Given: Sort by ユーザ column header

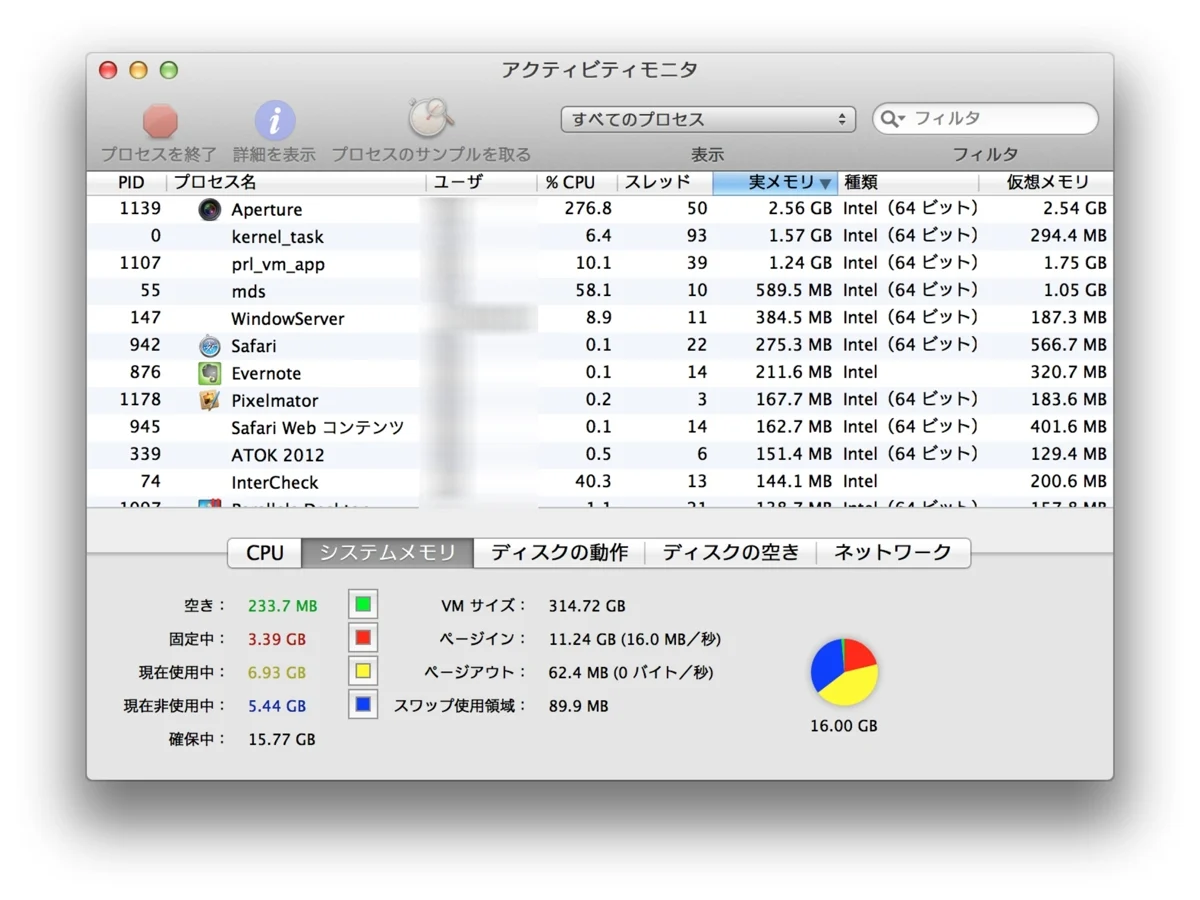Looking at the screenshot, I should point(482,183).
